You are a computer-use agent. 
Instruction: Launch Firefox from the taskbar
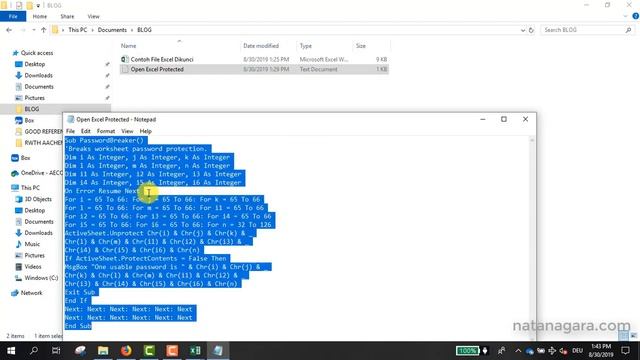coord(126,351)
